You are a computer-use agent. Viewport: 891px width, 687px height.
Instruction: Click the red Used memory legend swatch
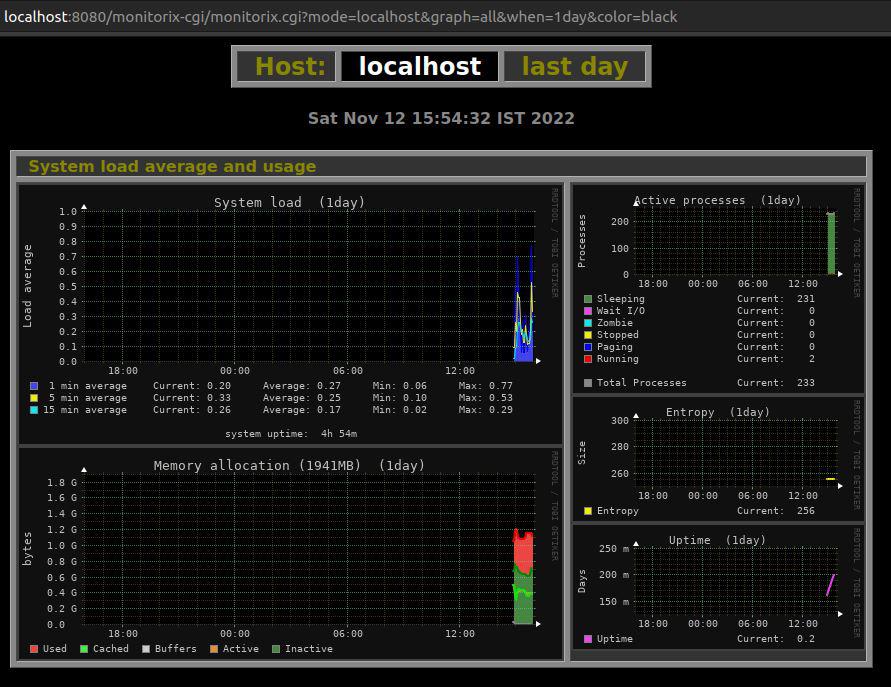coord(34,649)
